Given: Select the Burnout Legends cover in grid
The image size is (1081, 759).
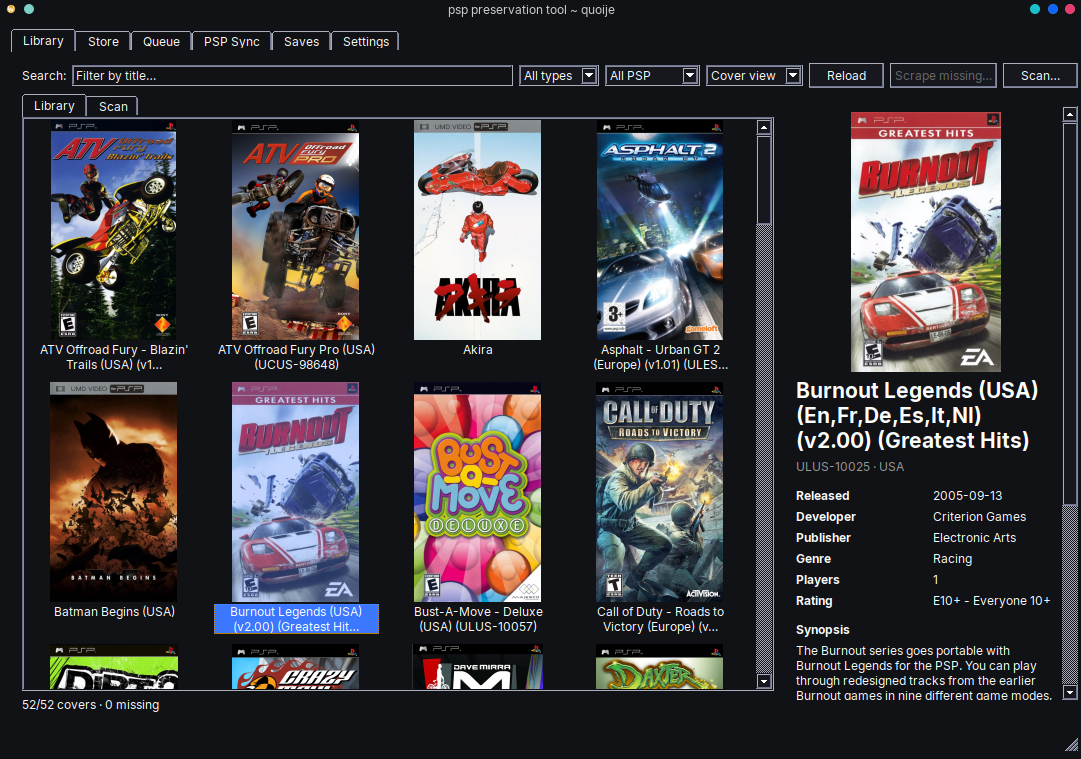Looking at the screenshot, I should [296, 492].
